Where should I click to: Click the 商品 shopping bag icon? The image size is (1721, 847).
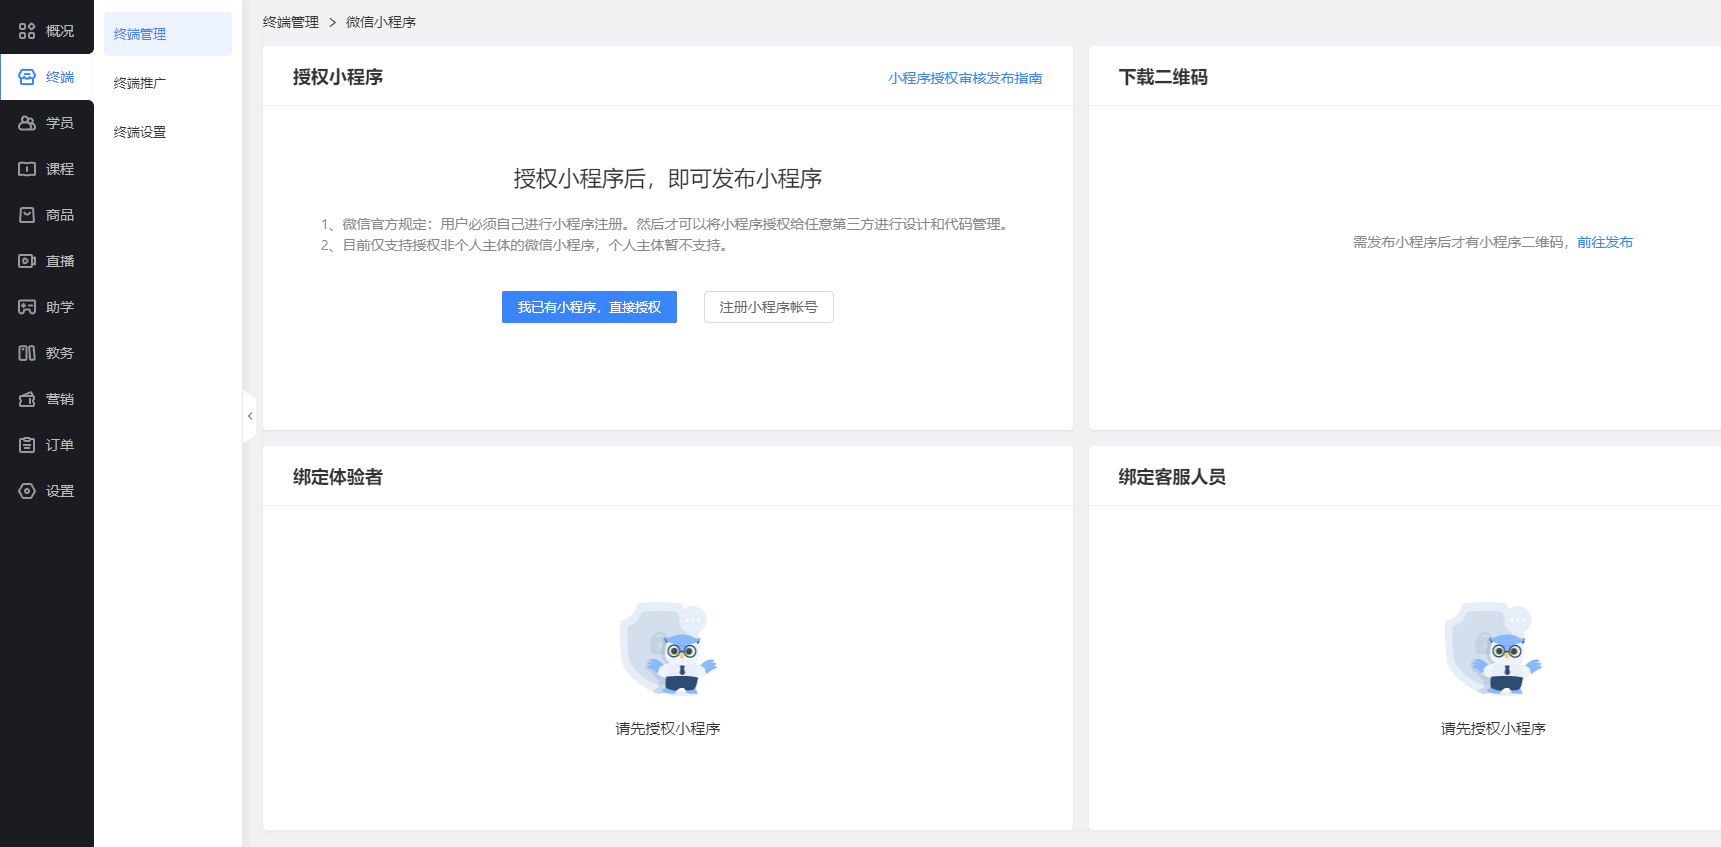pyautogui.click(x=27, y=215)
